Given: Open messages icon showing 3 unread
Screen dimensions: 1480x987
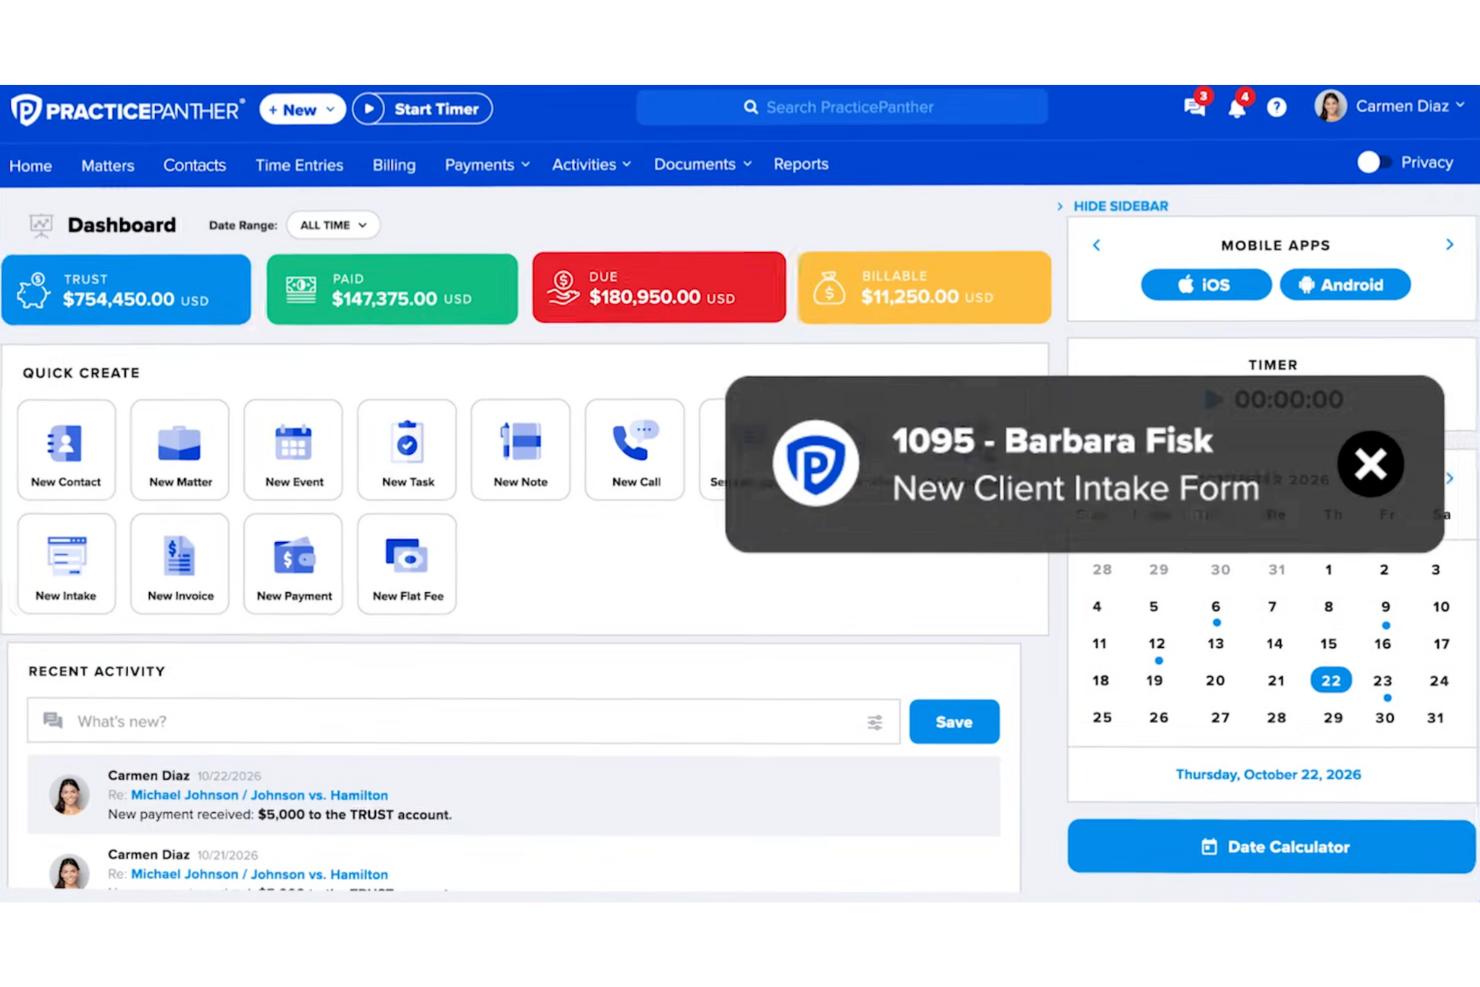Looking at the screenshot, I should pos(1194,107).
